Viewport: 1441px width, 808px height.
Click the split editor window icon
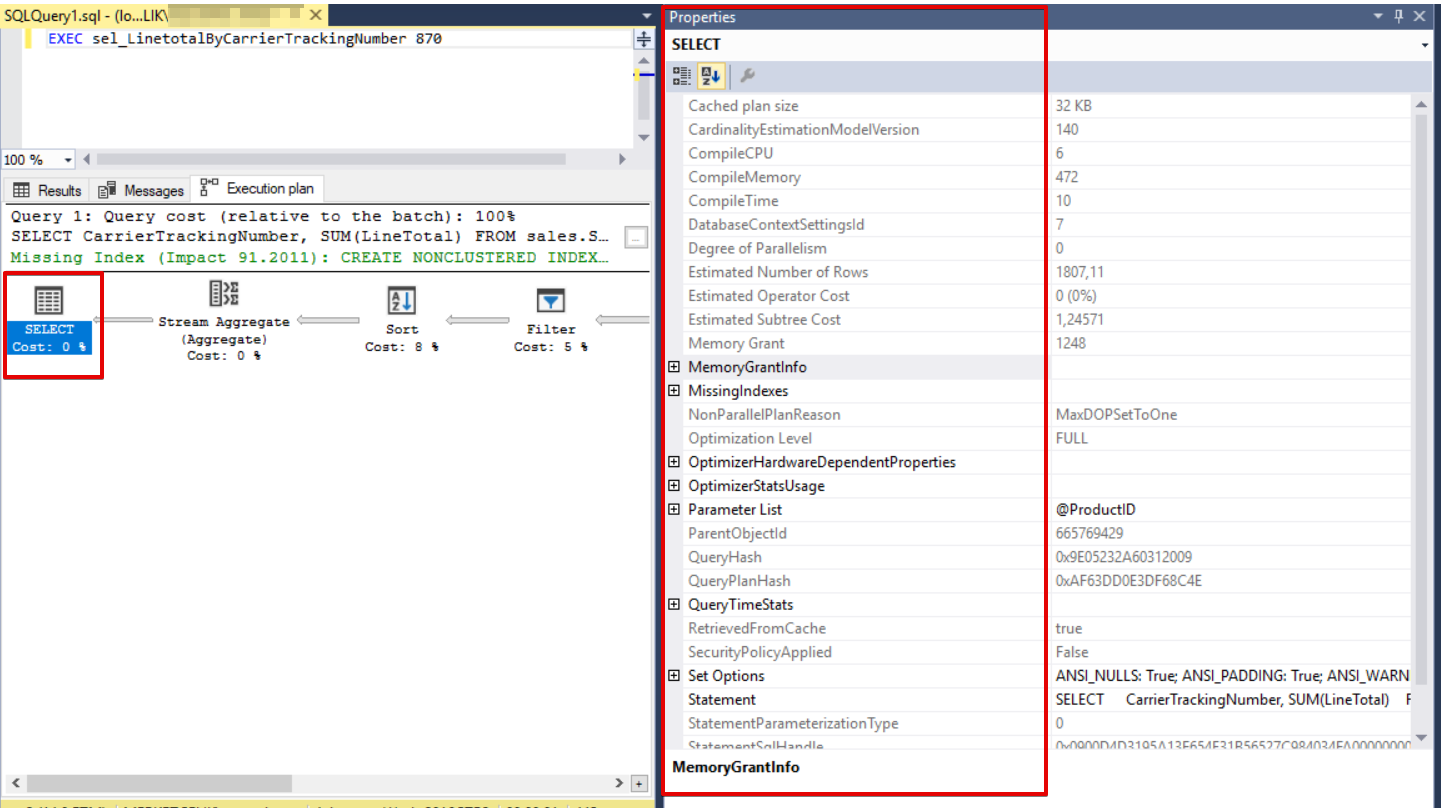[644, 39]
